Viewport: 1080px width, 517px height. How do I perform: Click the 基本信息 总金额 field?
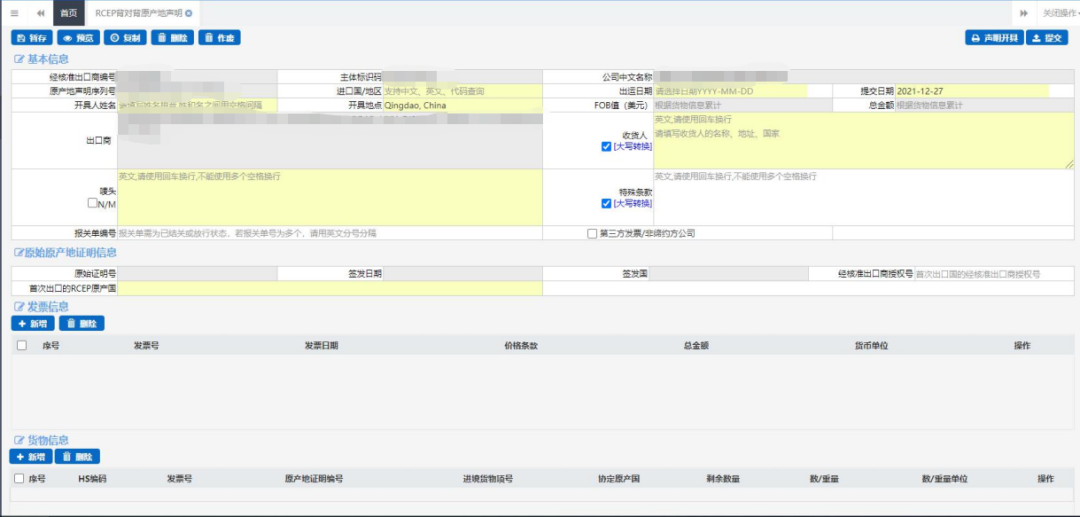(984, 105)
